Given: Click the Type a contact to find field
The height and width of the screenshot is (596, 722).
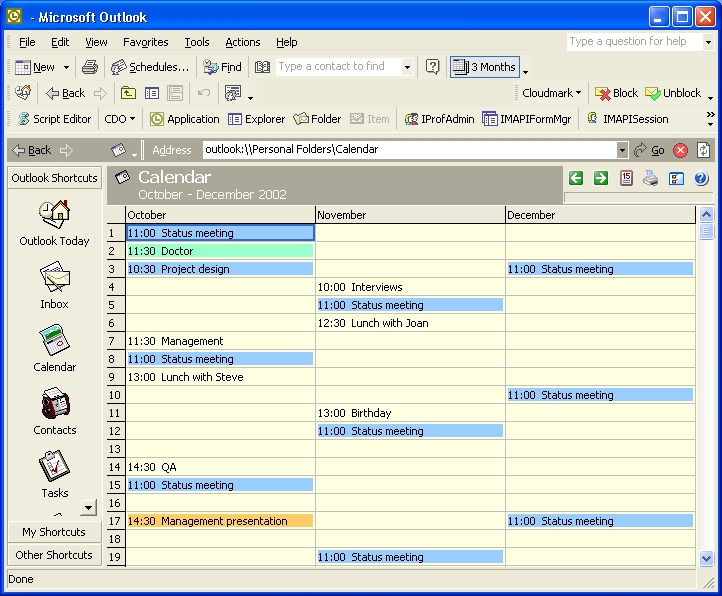Looking at the screenshot, I should 338,67.
